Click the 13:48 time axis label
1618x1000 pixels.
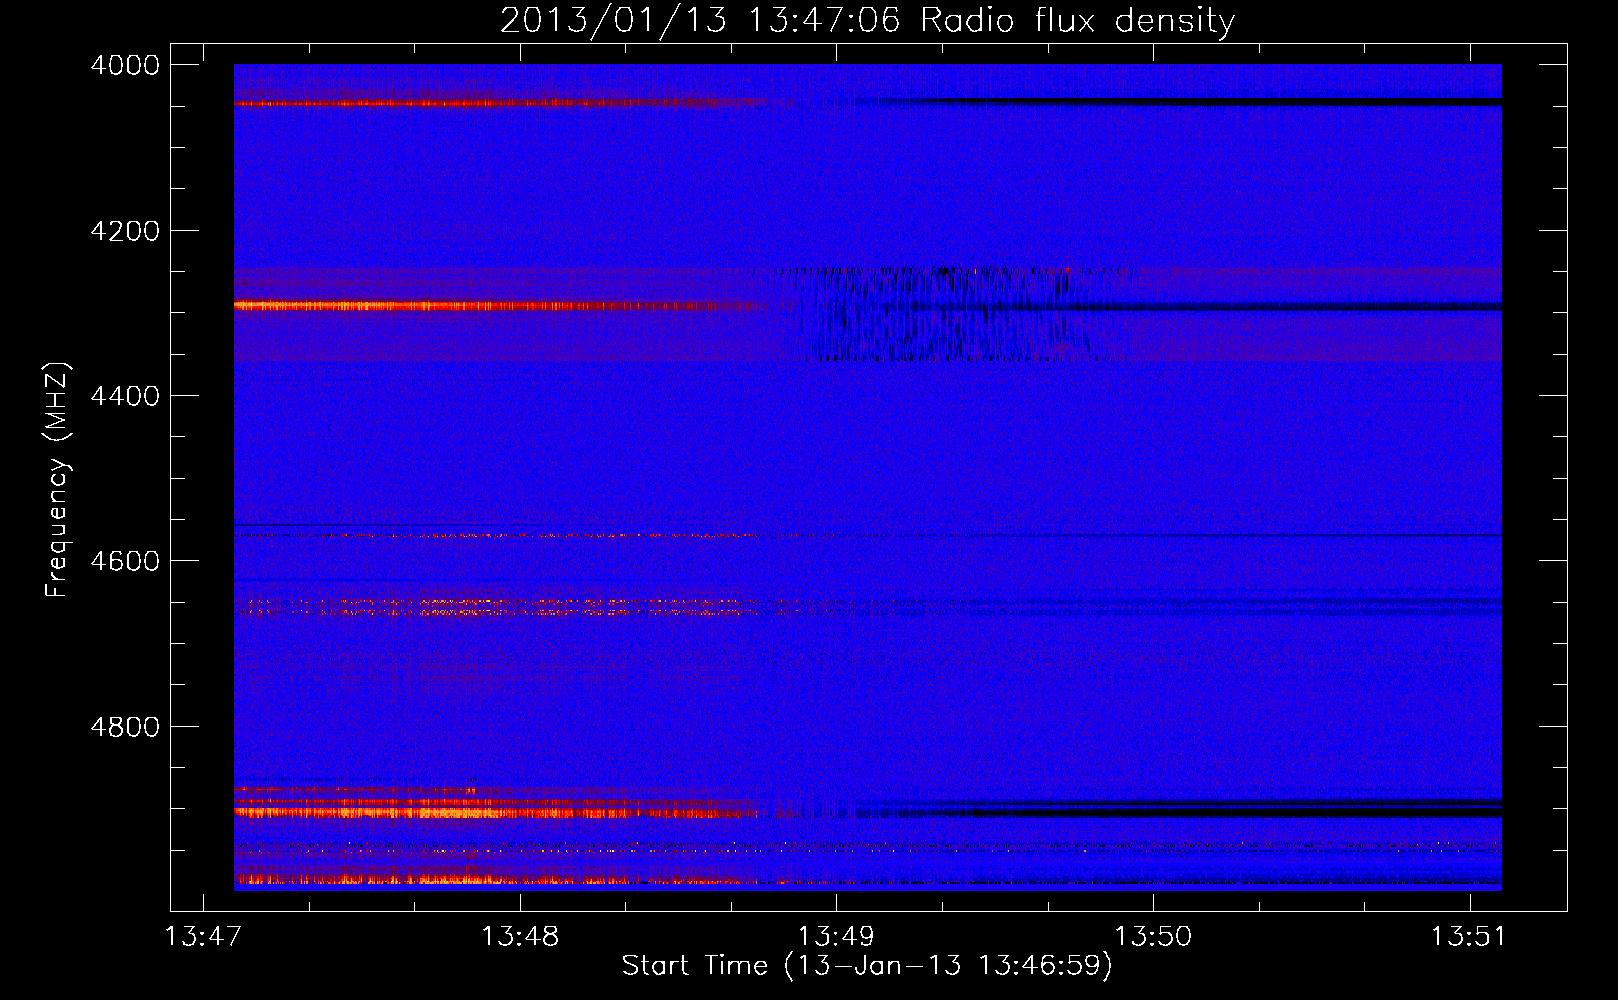[520, 937]
